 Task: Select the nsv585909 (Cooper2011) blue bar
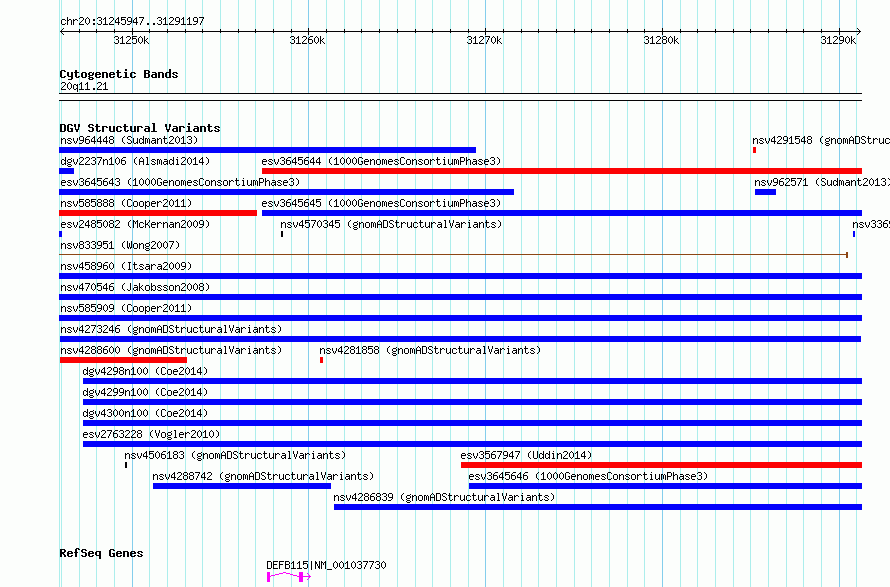pos(460,318)
